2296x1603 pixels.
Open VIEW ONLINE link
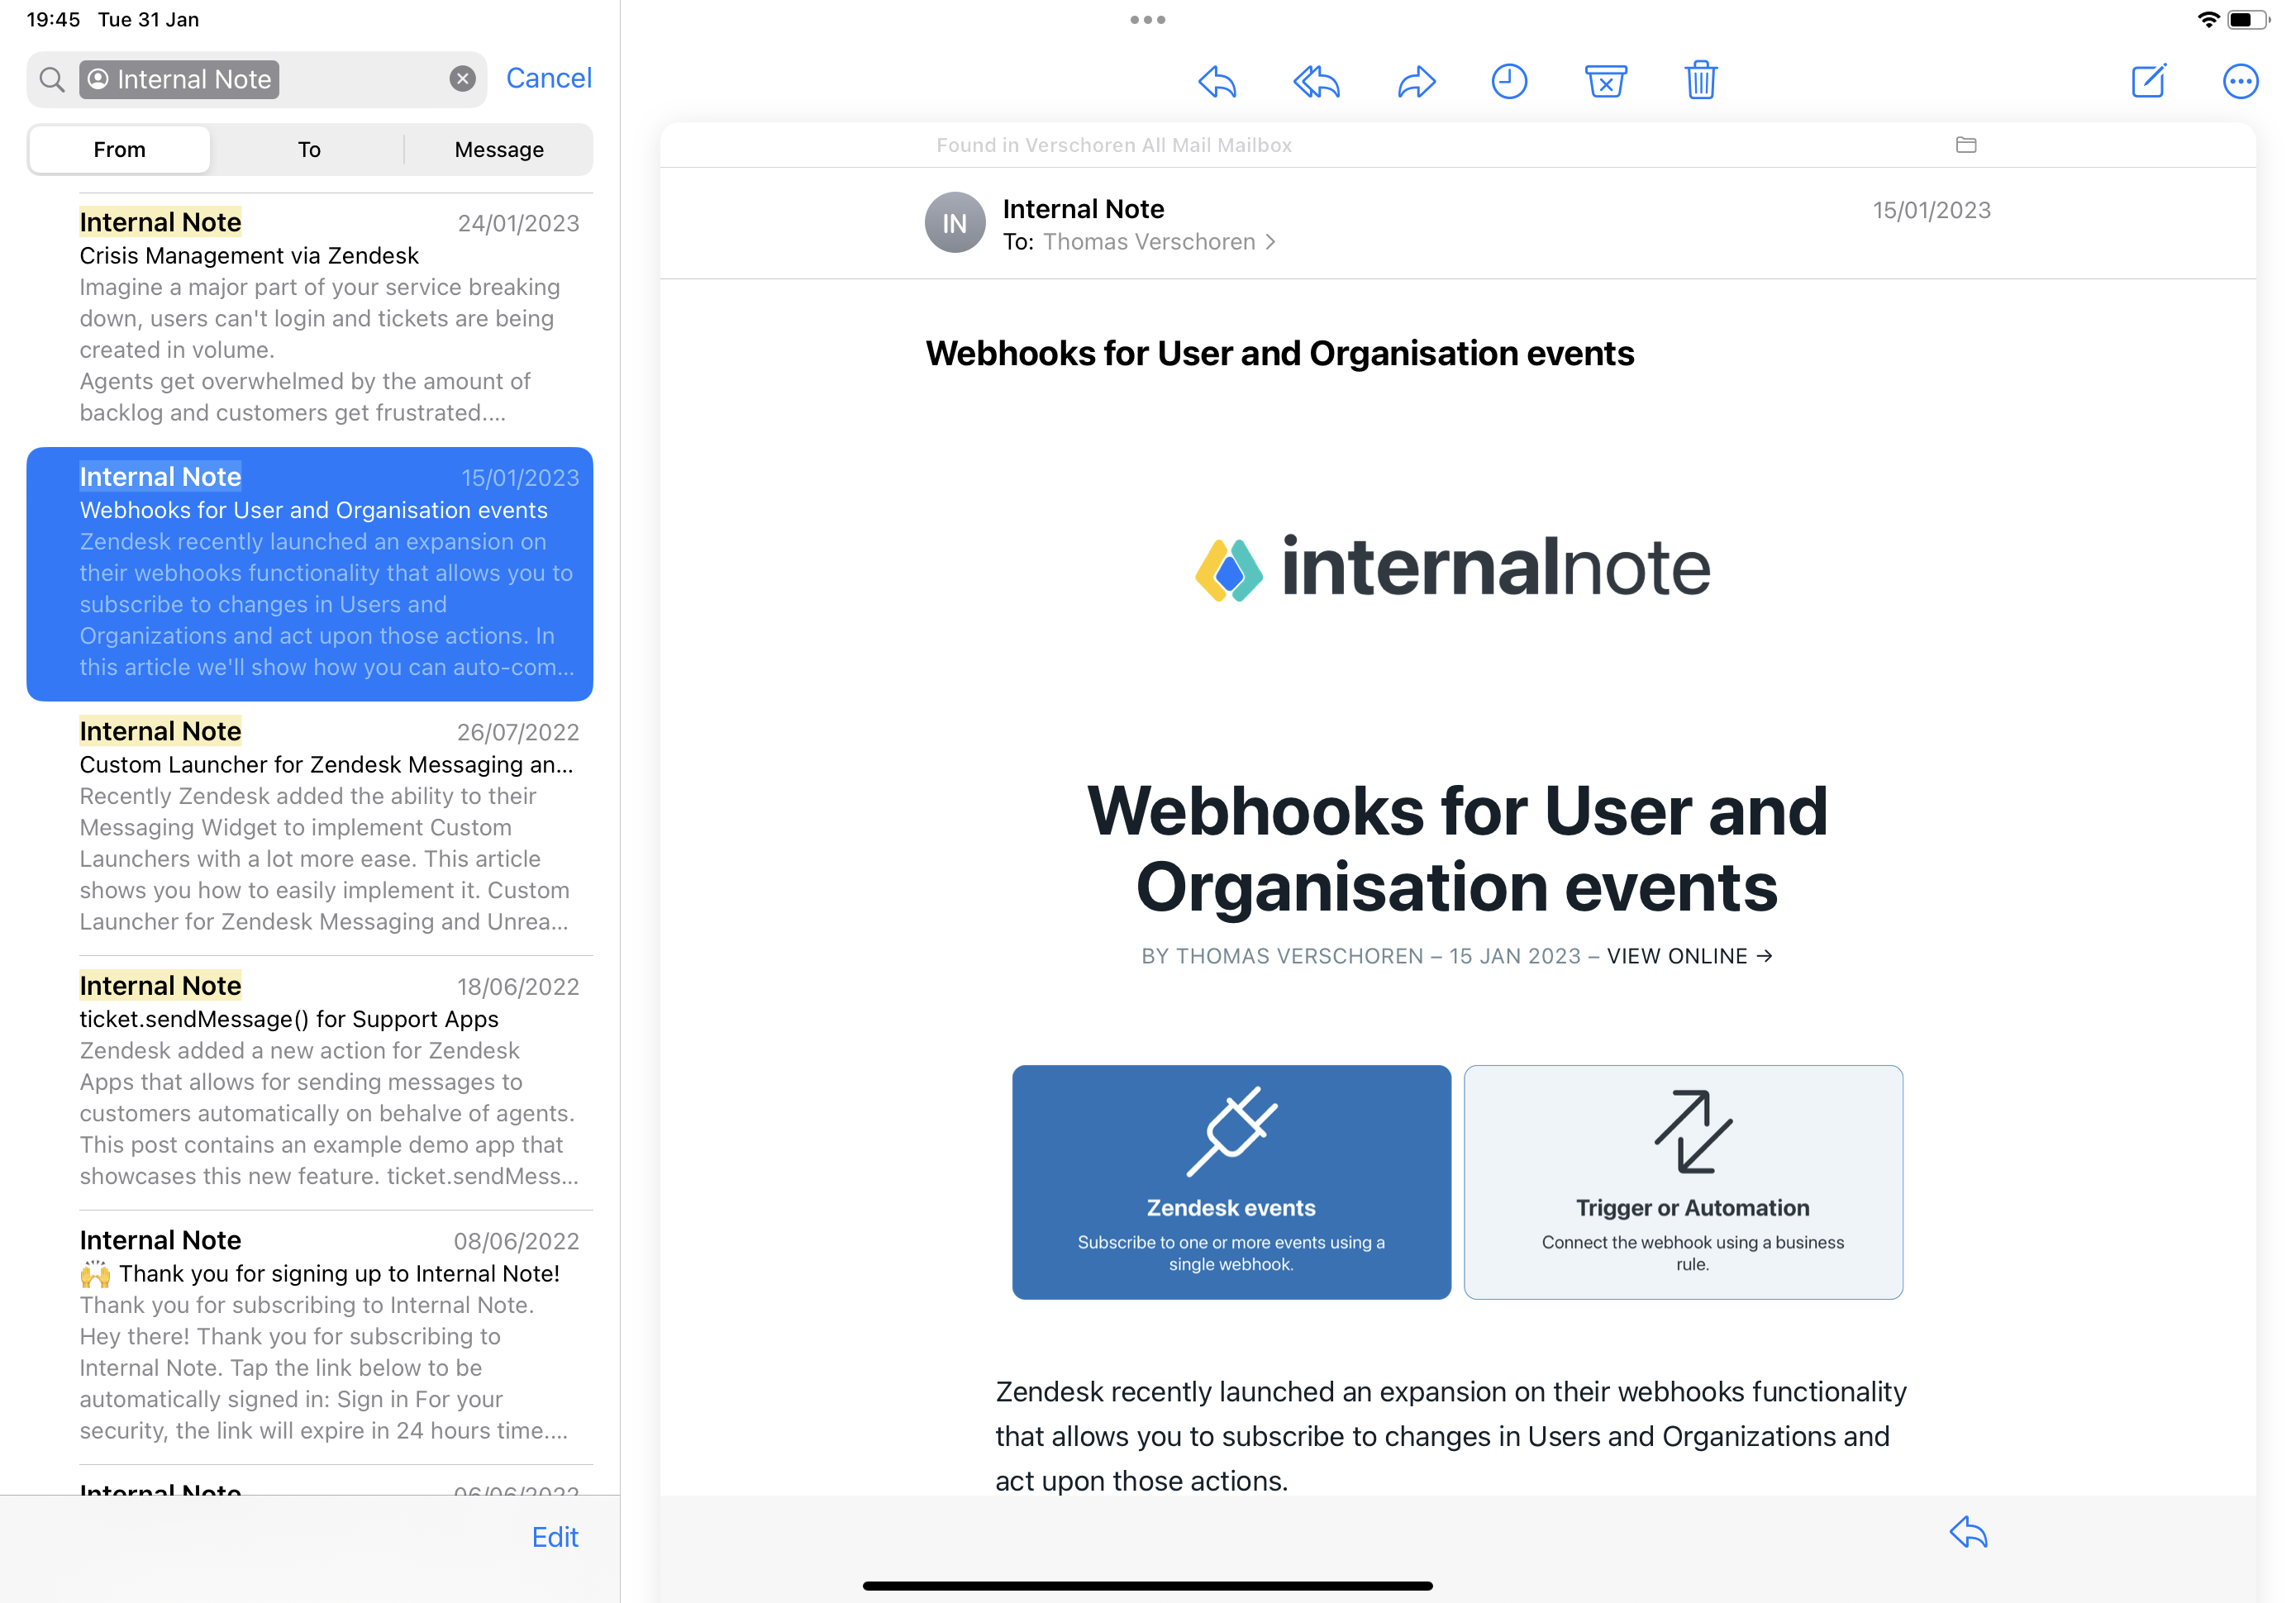click(1689, 956)
